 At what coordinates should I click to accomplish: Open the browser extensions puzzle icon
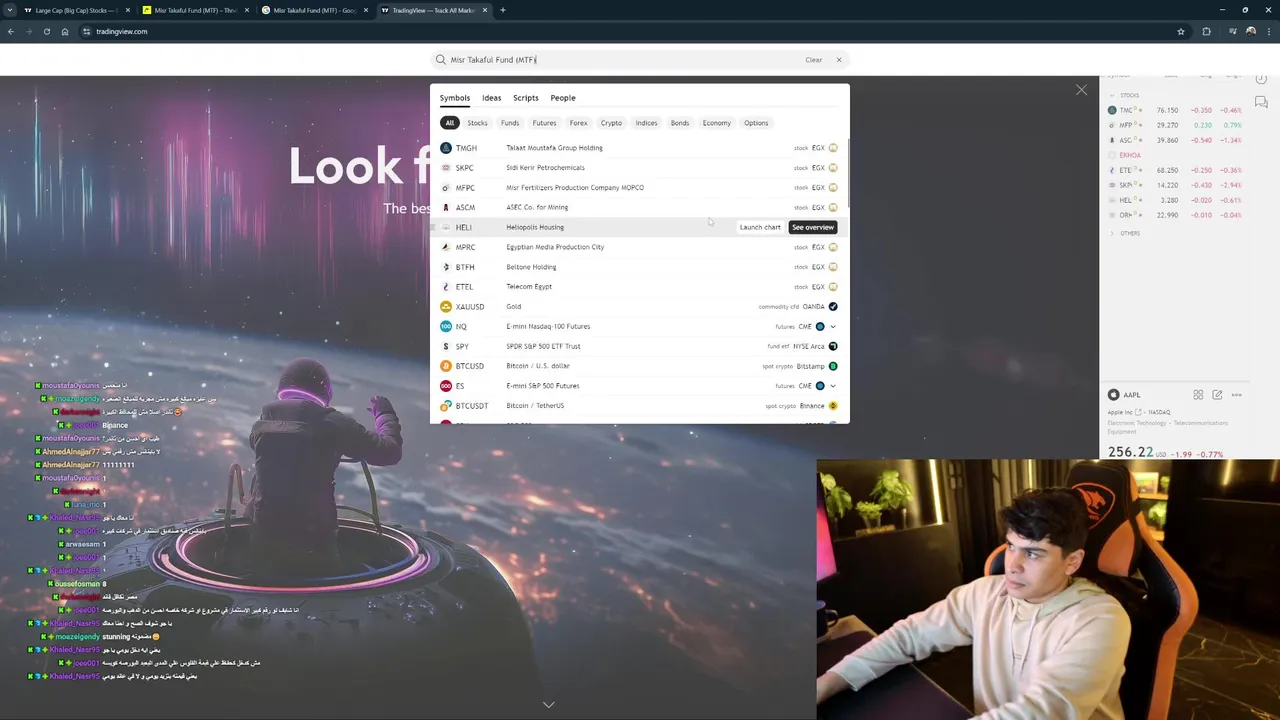(x=1206, y=31)
